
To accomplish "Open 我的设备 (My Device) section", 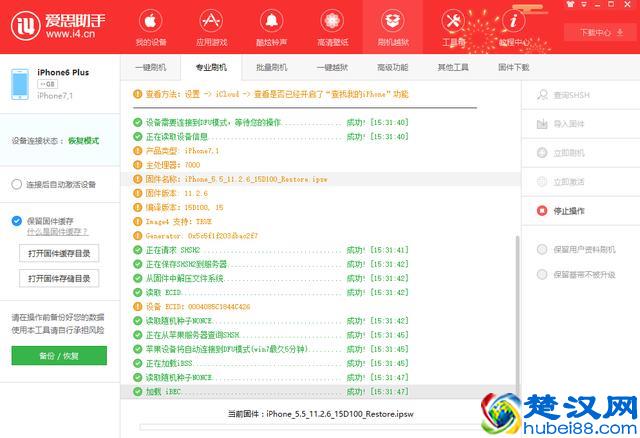I will click(151, 27).
